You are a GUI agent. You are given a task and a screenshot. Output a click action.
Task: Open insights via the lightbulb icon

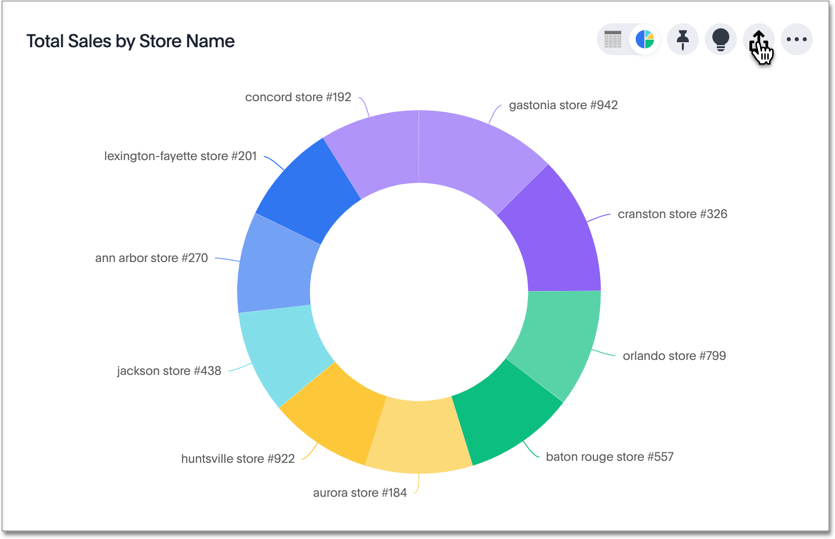pyautogui.click(x=720, y=40)
